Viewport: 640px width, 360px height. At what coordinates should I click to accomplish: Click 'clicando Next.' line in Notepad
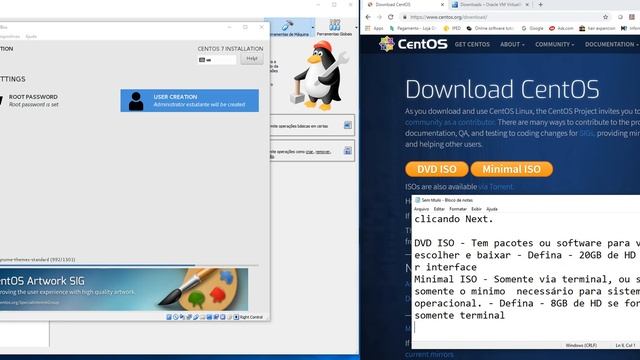pos(454,219)
